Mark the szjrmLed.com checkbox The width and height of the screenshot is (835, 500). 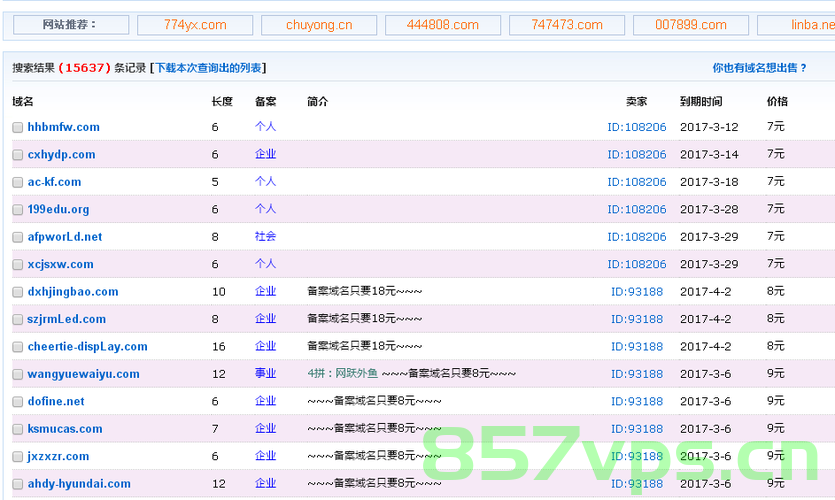point(18,319)
